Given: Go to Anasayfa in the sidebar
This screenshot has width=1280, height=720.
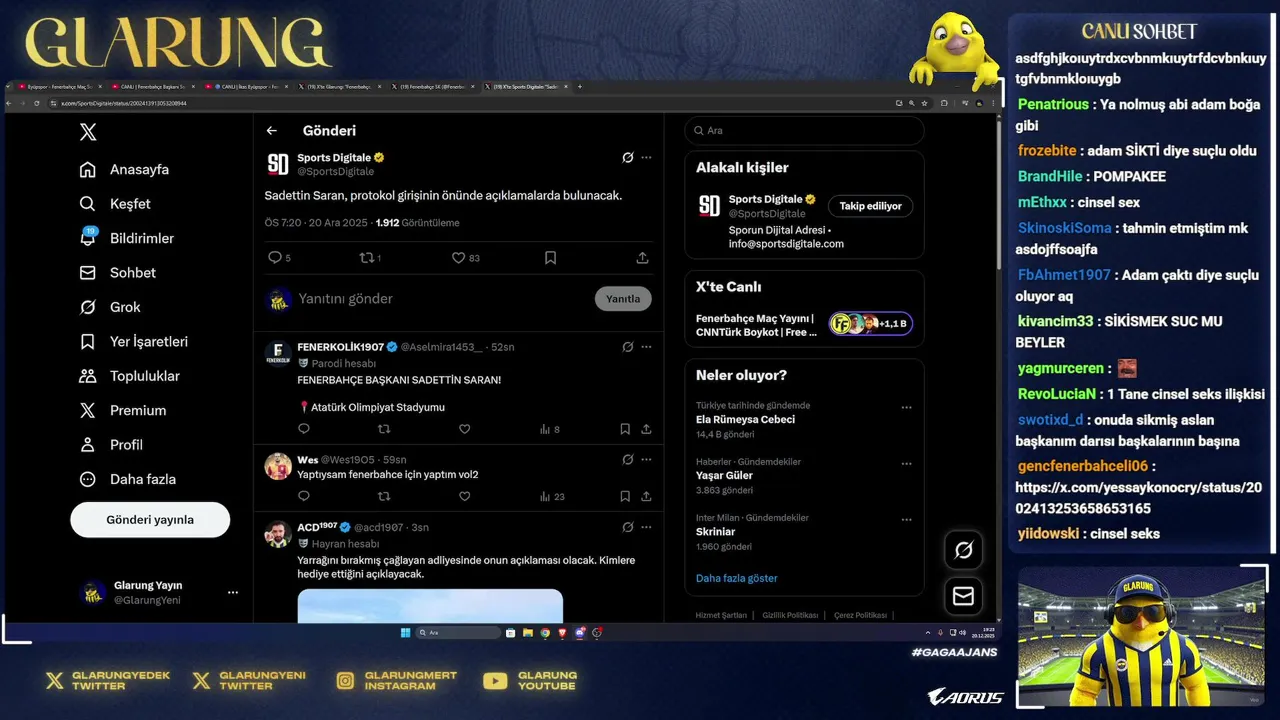Looking at the screenshot, I should (124, 170).
